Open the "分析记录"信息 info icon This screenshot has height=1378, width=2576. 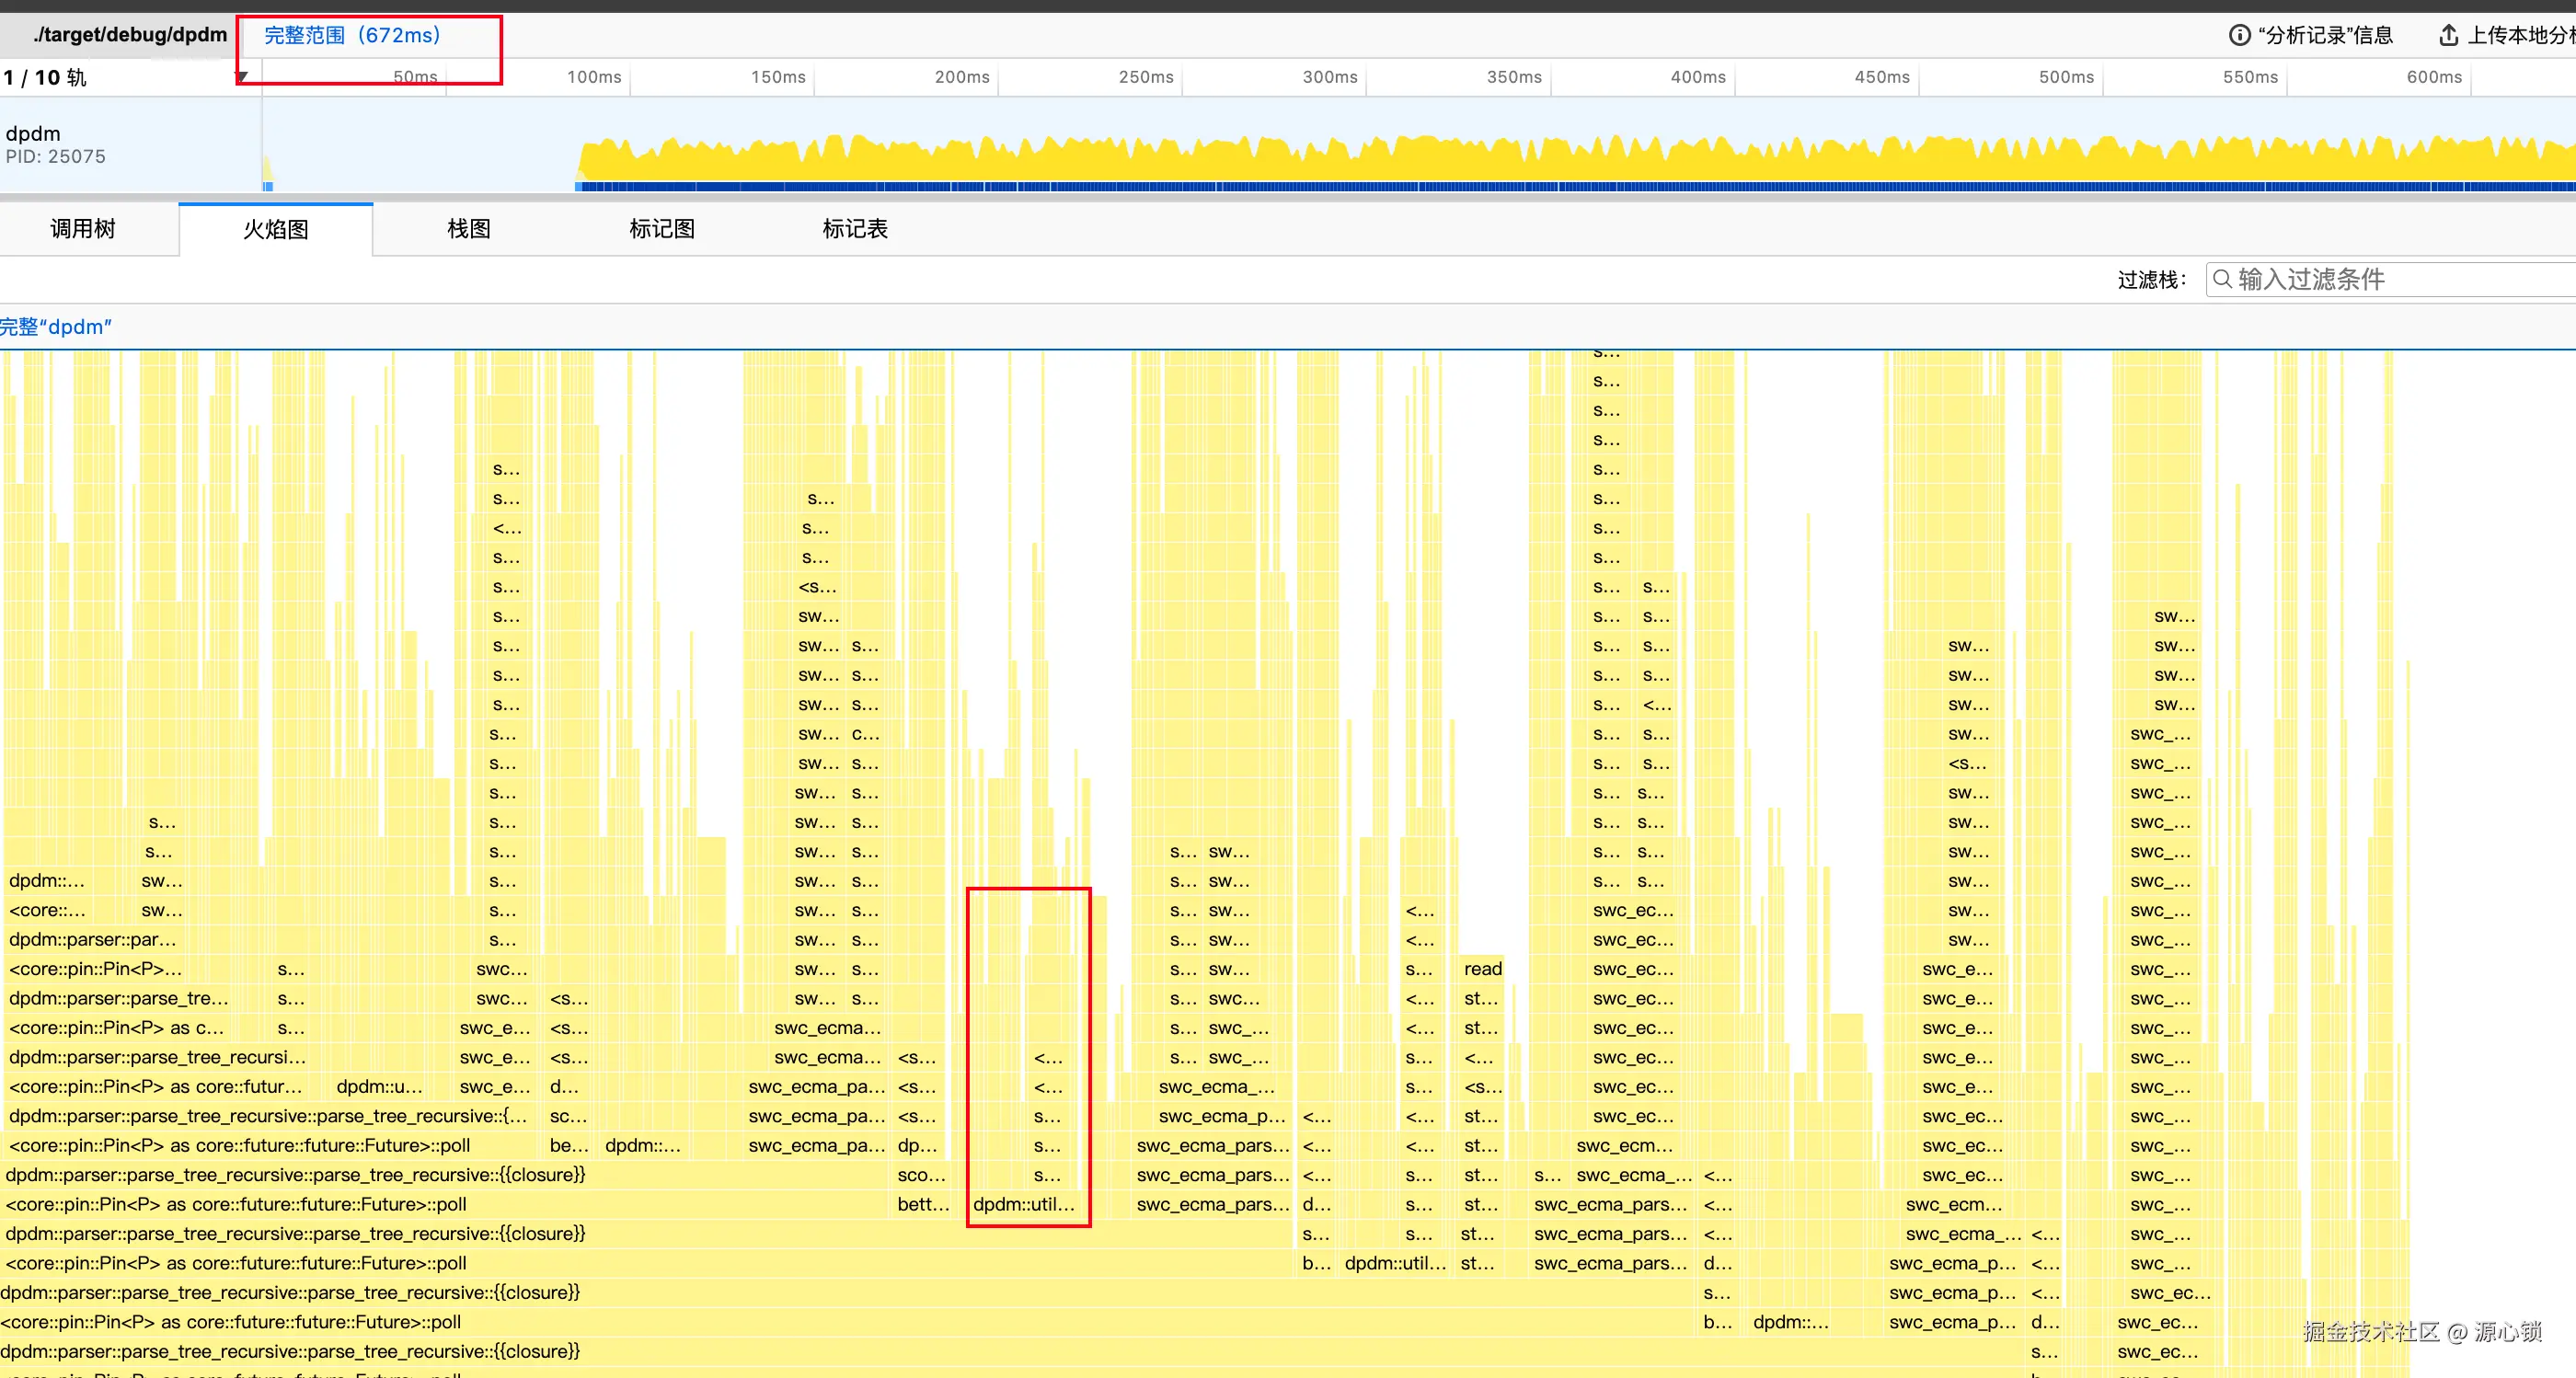(2240, 36)
